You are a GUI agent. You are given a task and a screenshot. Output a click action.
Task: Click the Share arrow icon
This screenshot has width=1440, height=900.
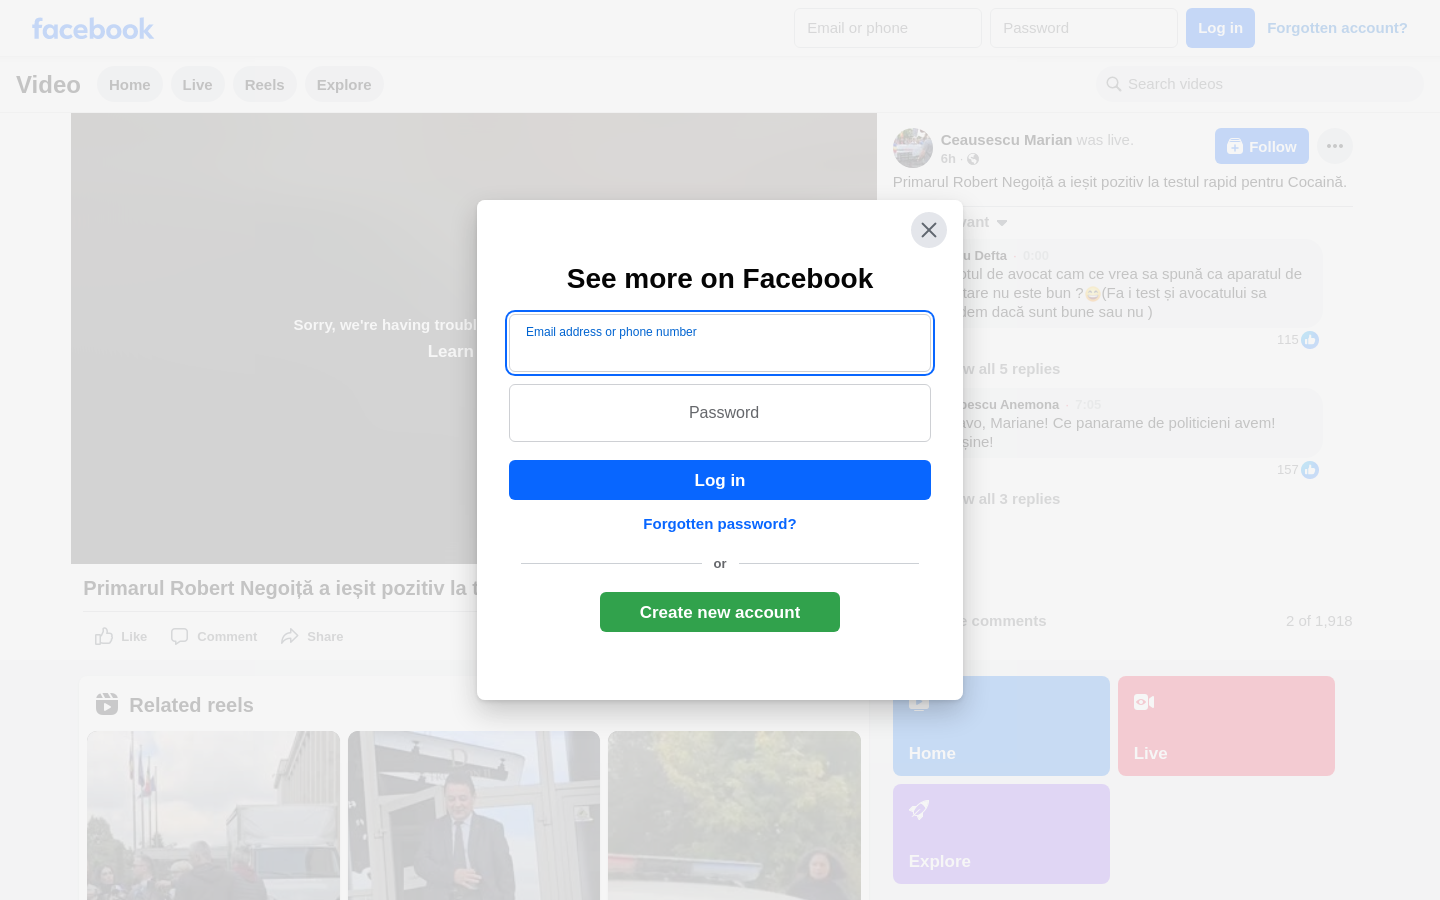(290, 637)
